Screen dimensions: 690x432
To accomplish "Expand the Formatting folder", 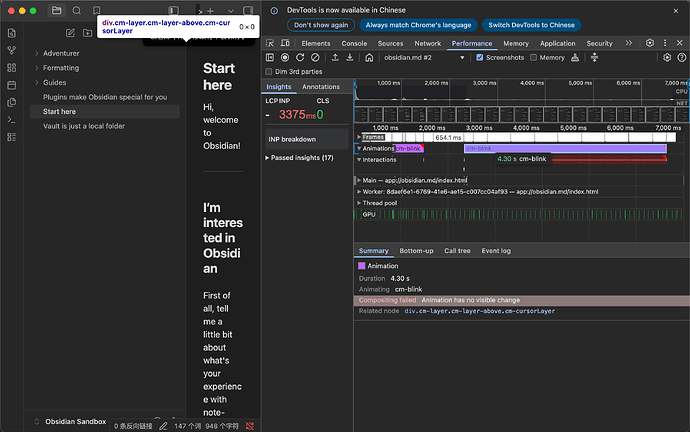I will coord(37,68).
